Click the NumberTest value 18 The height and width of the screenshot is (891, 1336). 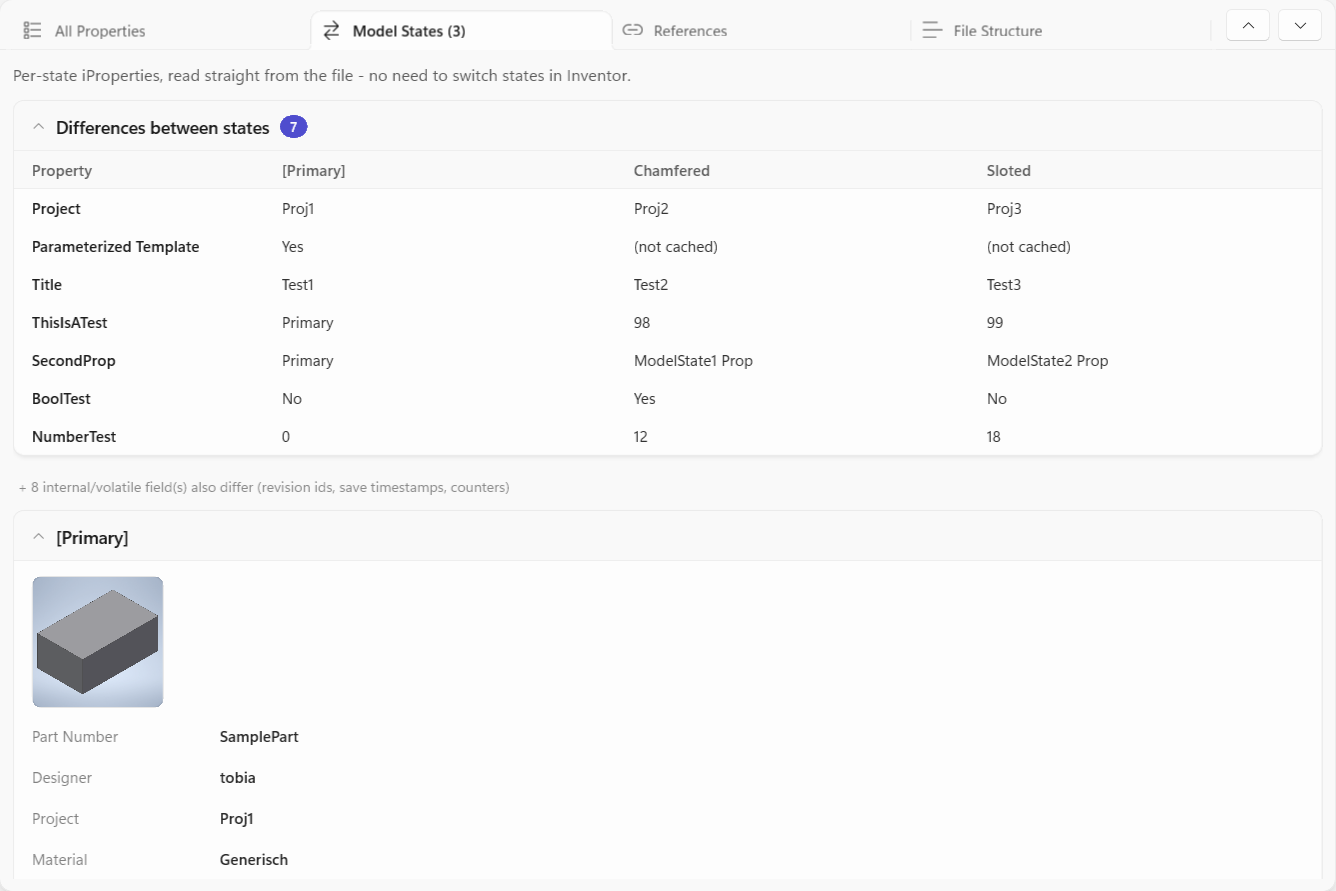click(x=994, y=437)
